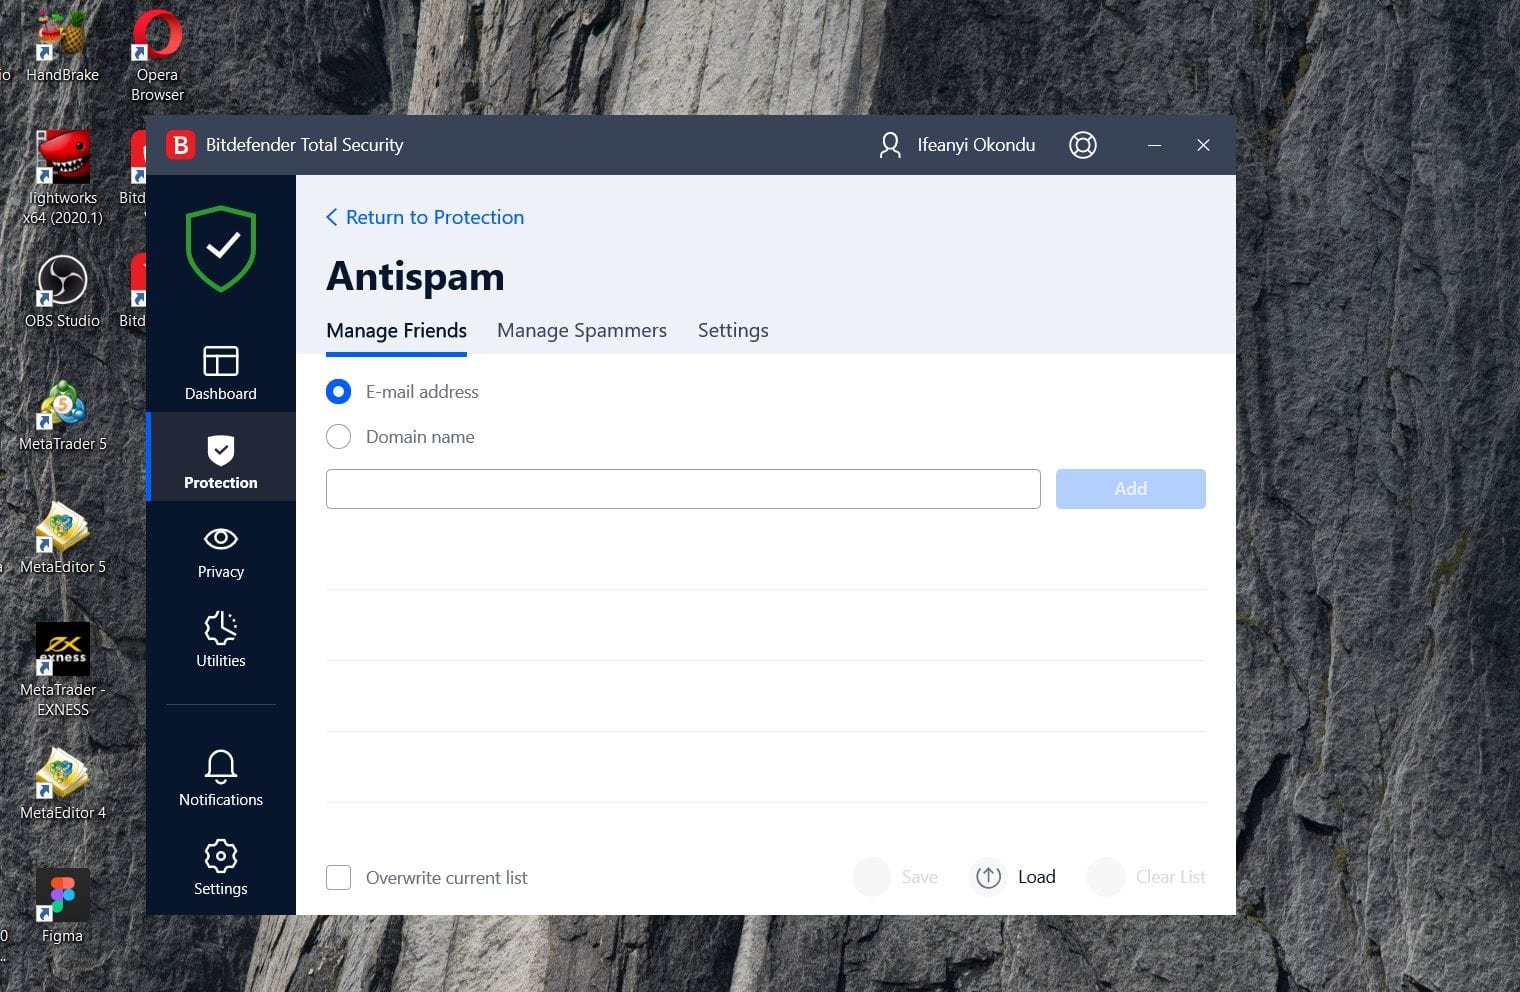Open the Notifications bell icon
The image size is (1520, 992).
click(x=220, y=767)
